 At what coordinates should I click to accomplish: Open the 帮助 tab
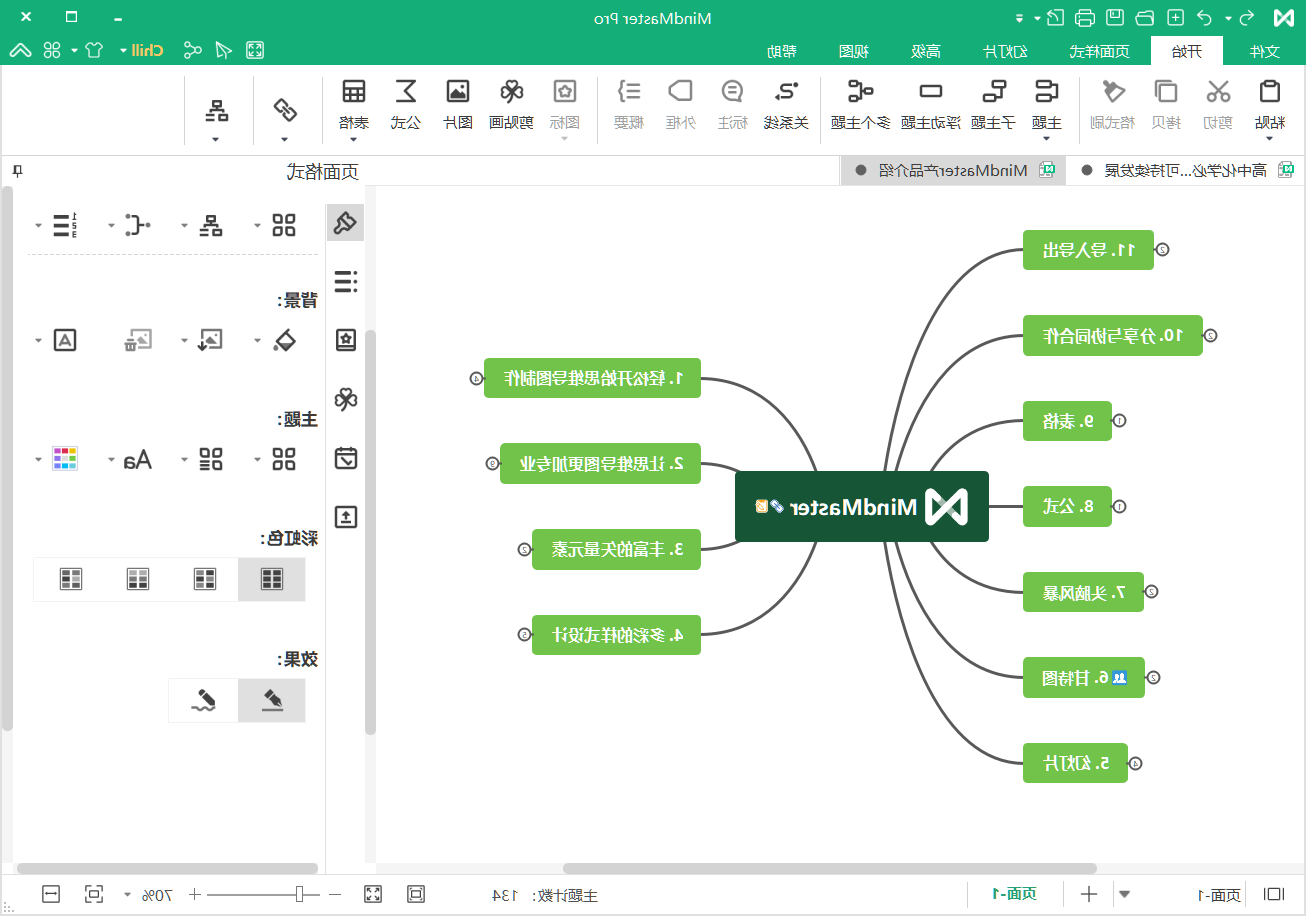783,51
